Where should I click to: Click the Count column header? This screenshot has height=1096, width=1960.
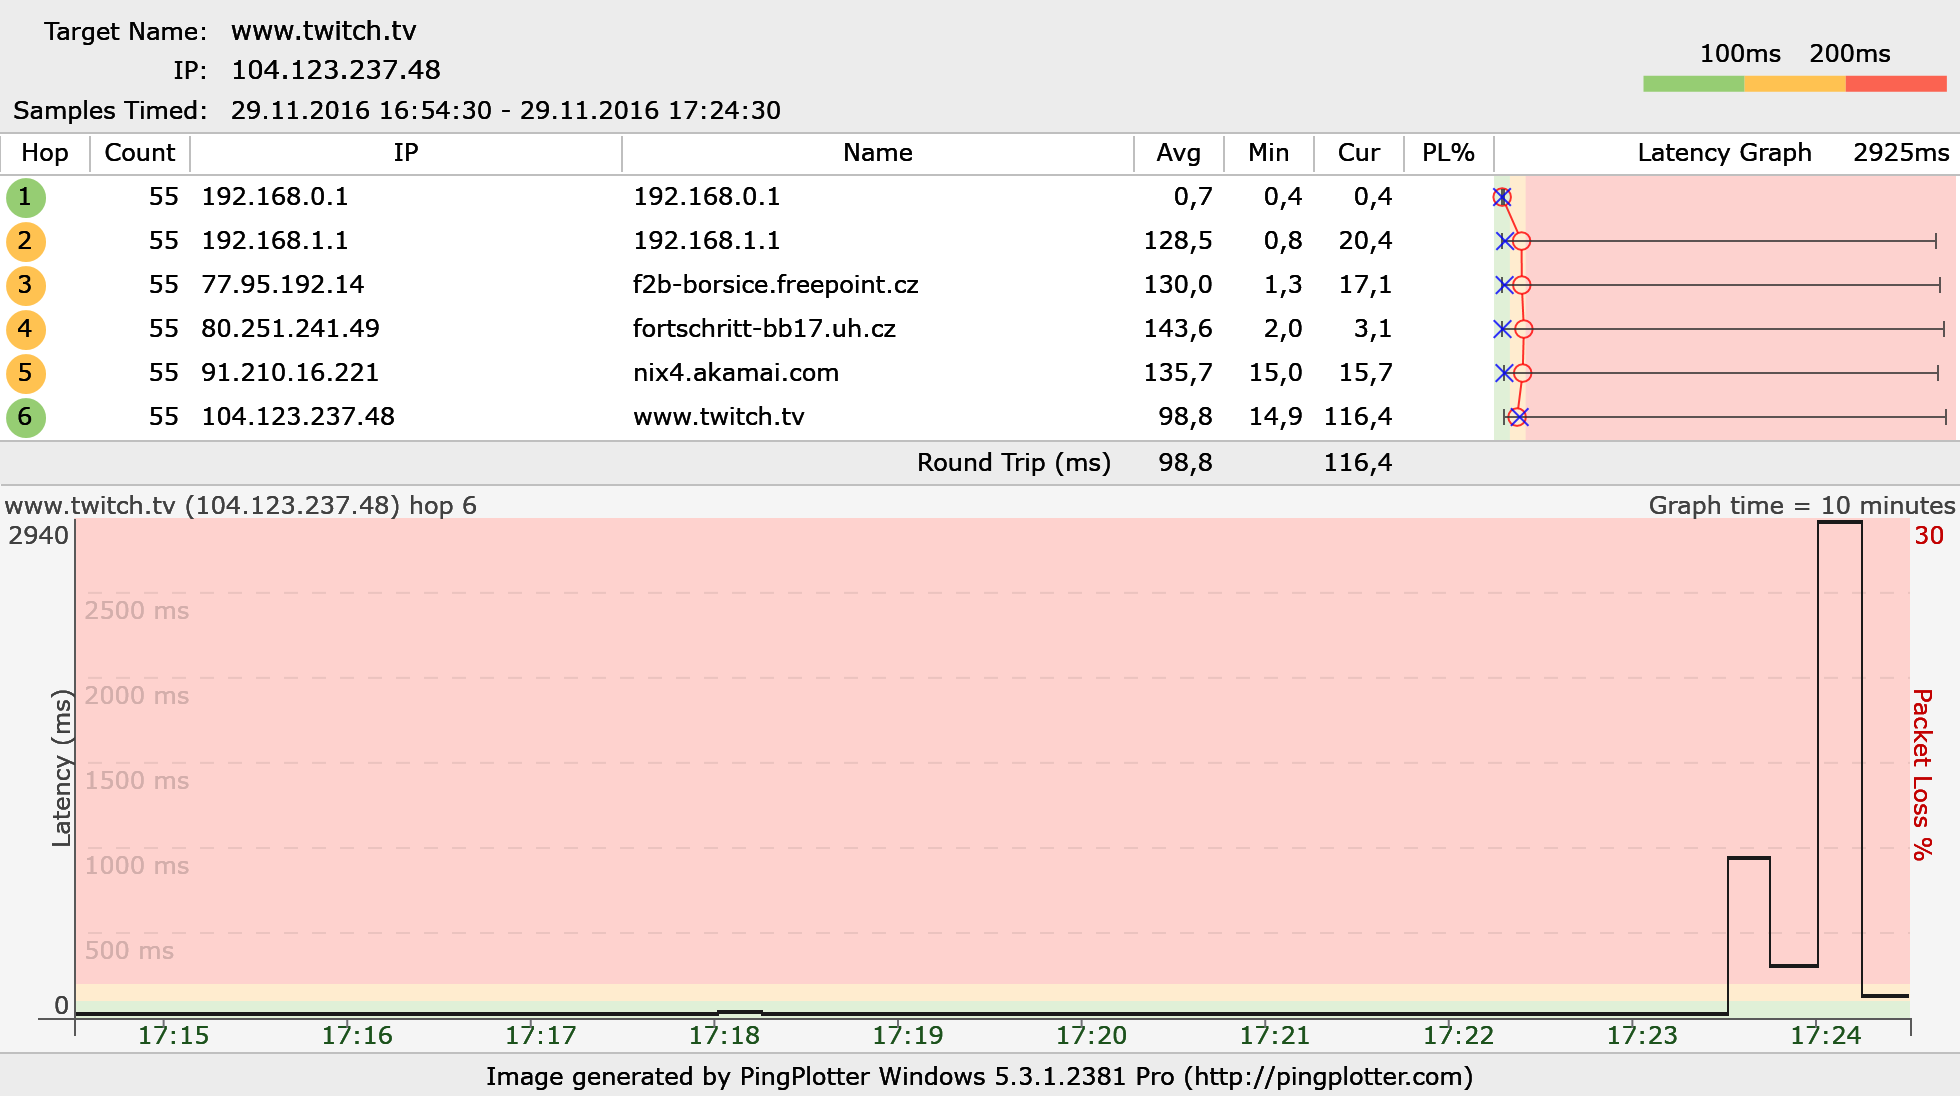pyautogui.click(x=139, y=153)
